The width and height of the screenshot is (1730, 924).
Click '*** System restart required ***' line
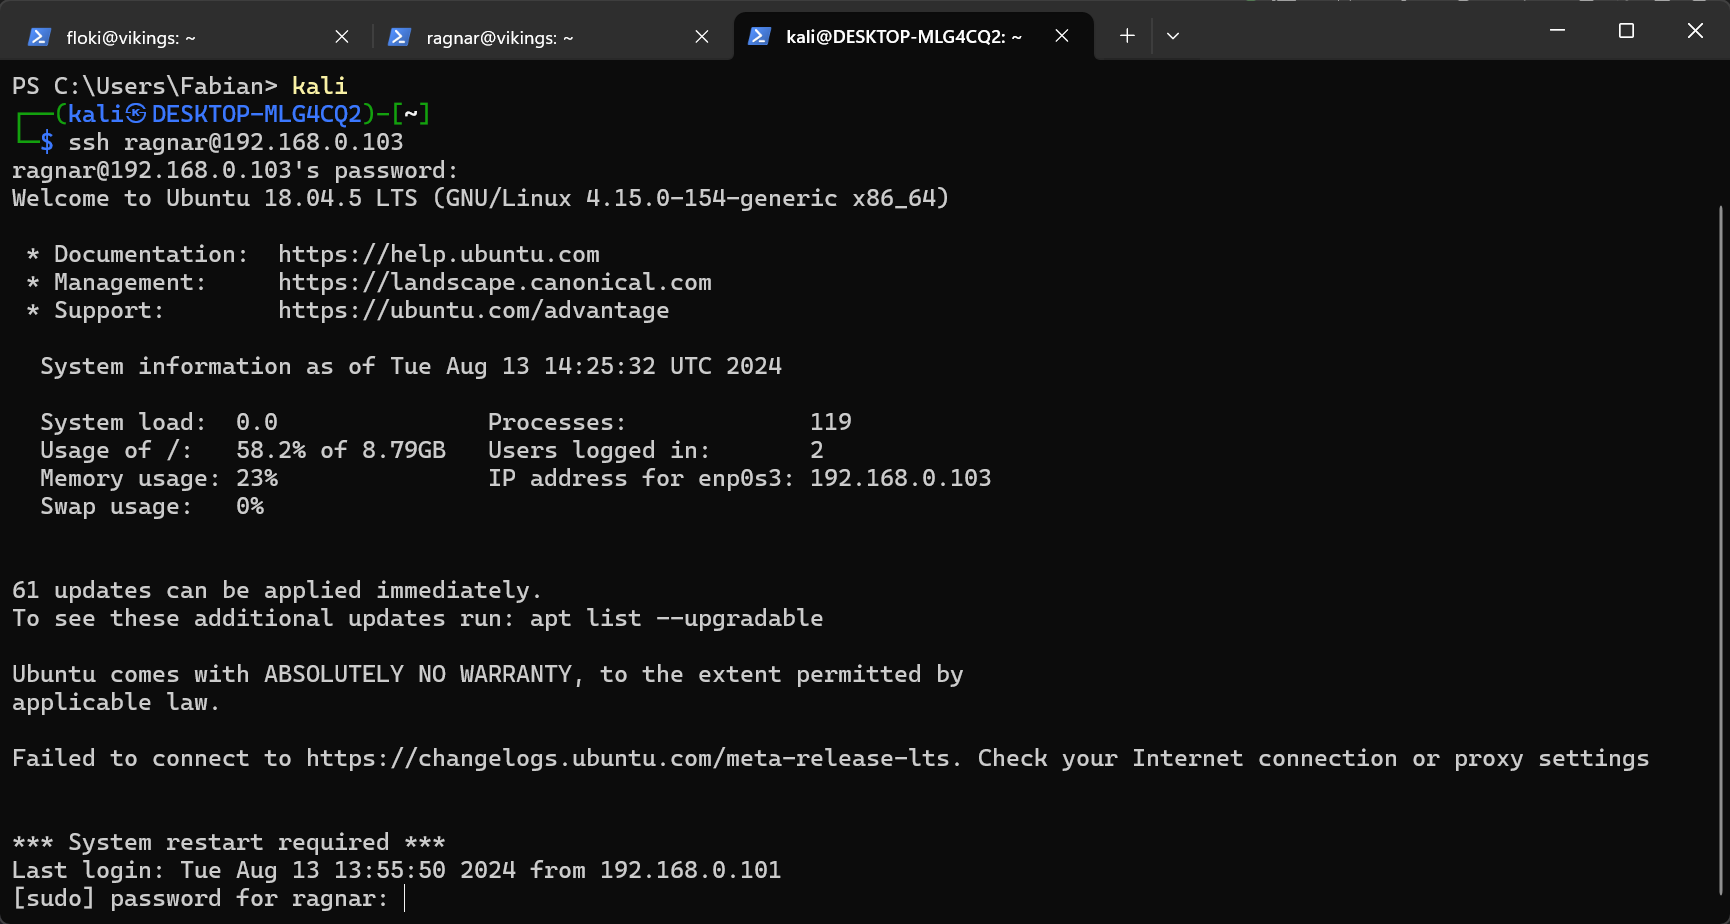pos(229,842)
